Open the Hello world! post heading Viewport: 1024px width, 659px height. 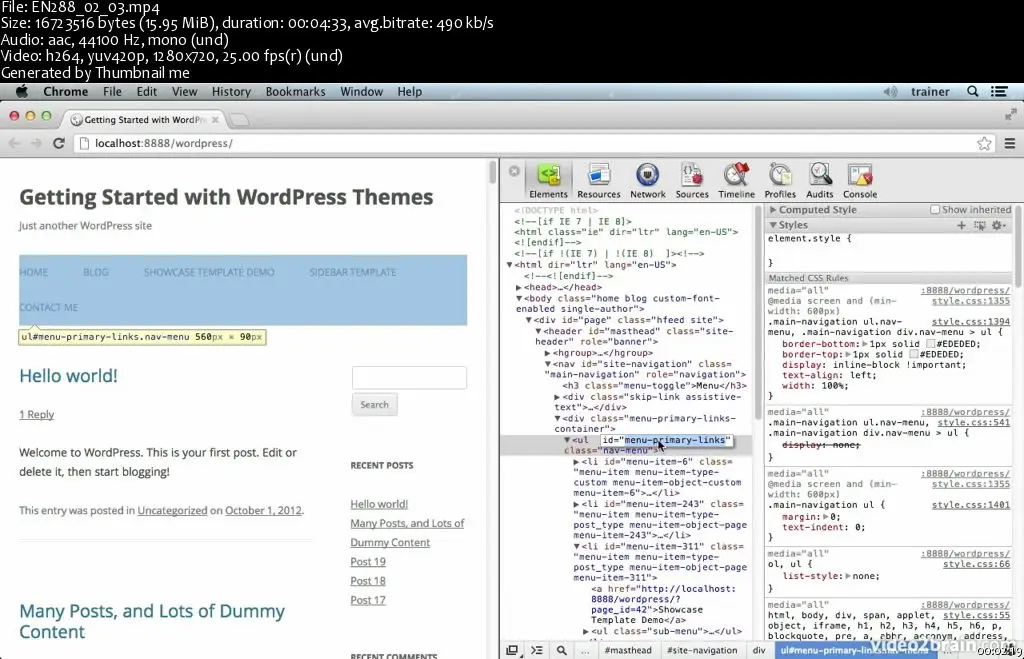[x=69, y=376]
